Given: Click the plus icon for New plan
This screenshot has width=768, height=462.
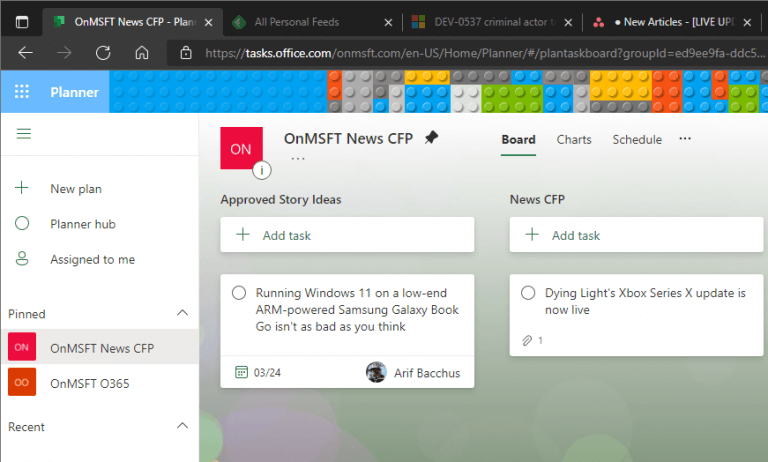Looking at the screenshot, I should 22,188.
